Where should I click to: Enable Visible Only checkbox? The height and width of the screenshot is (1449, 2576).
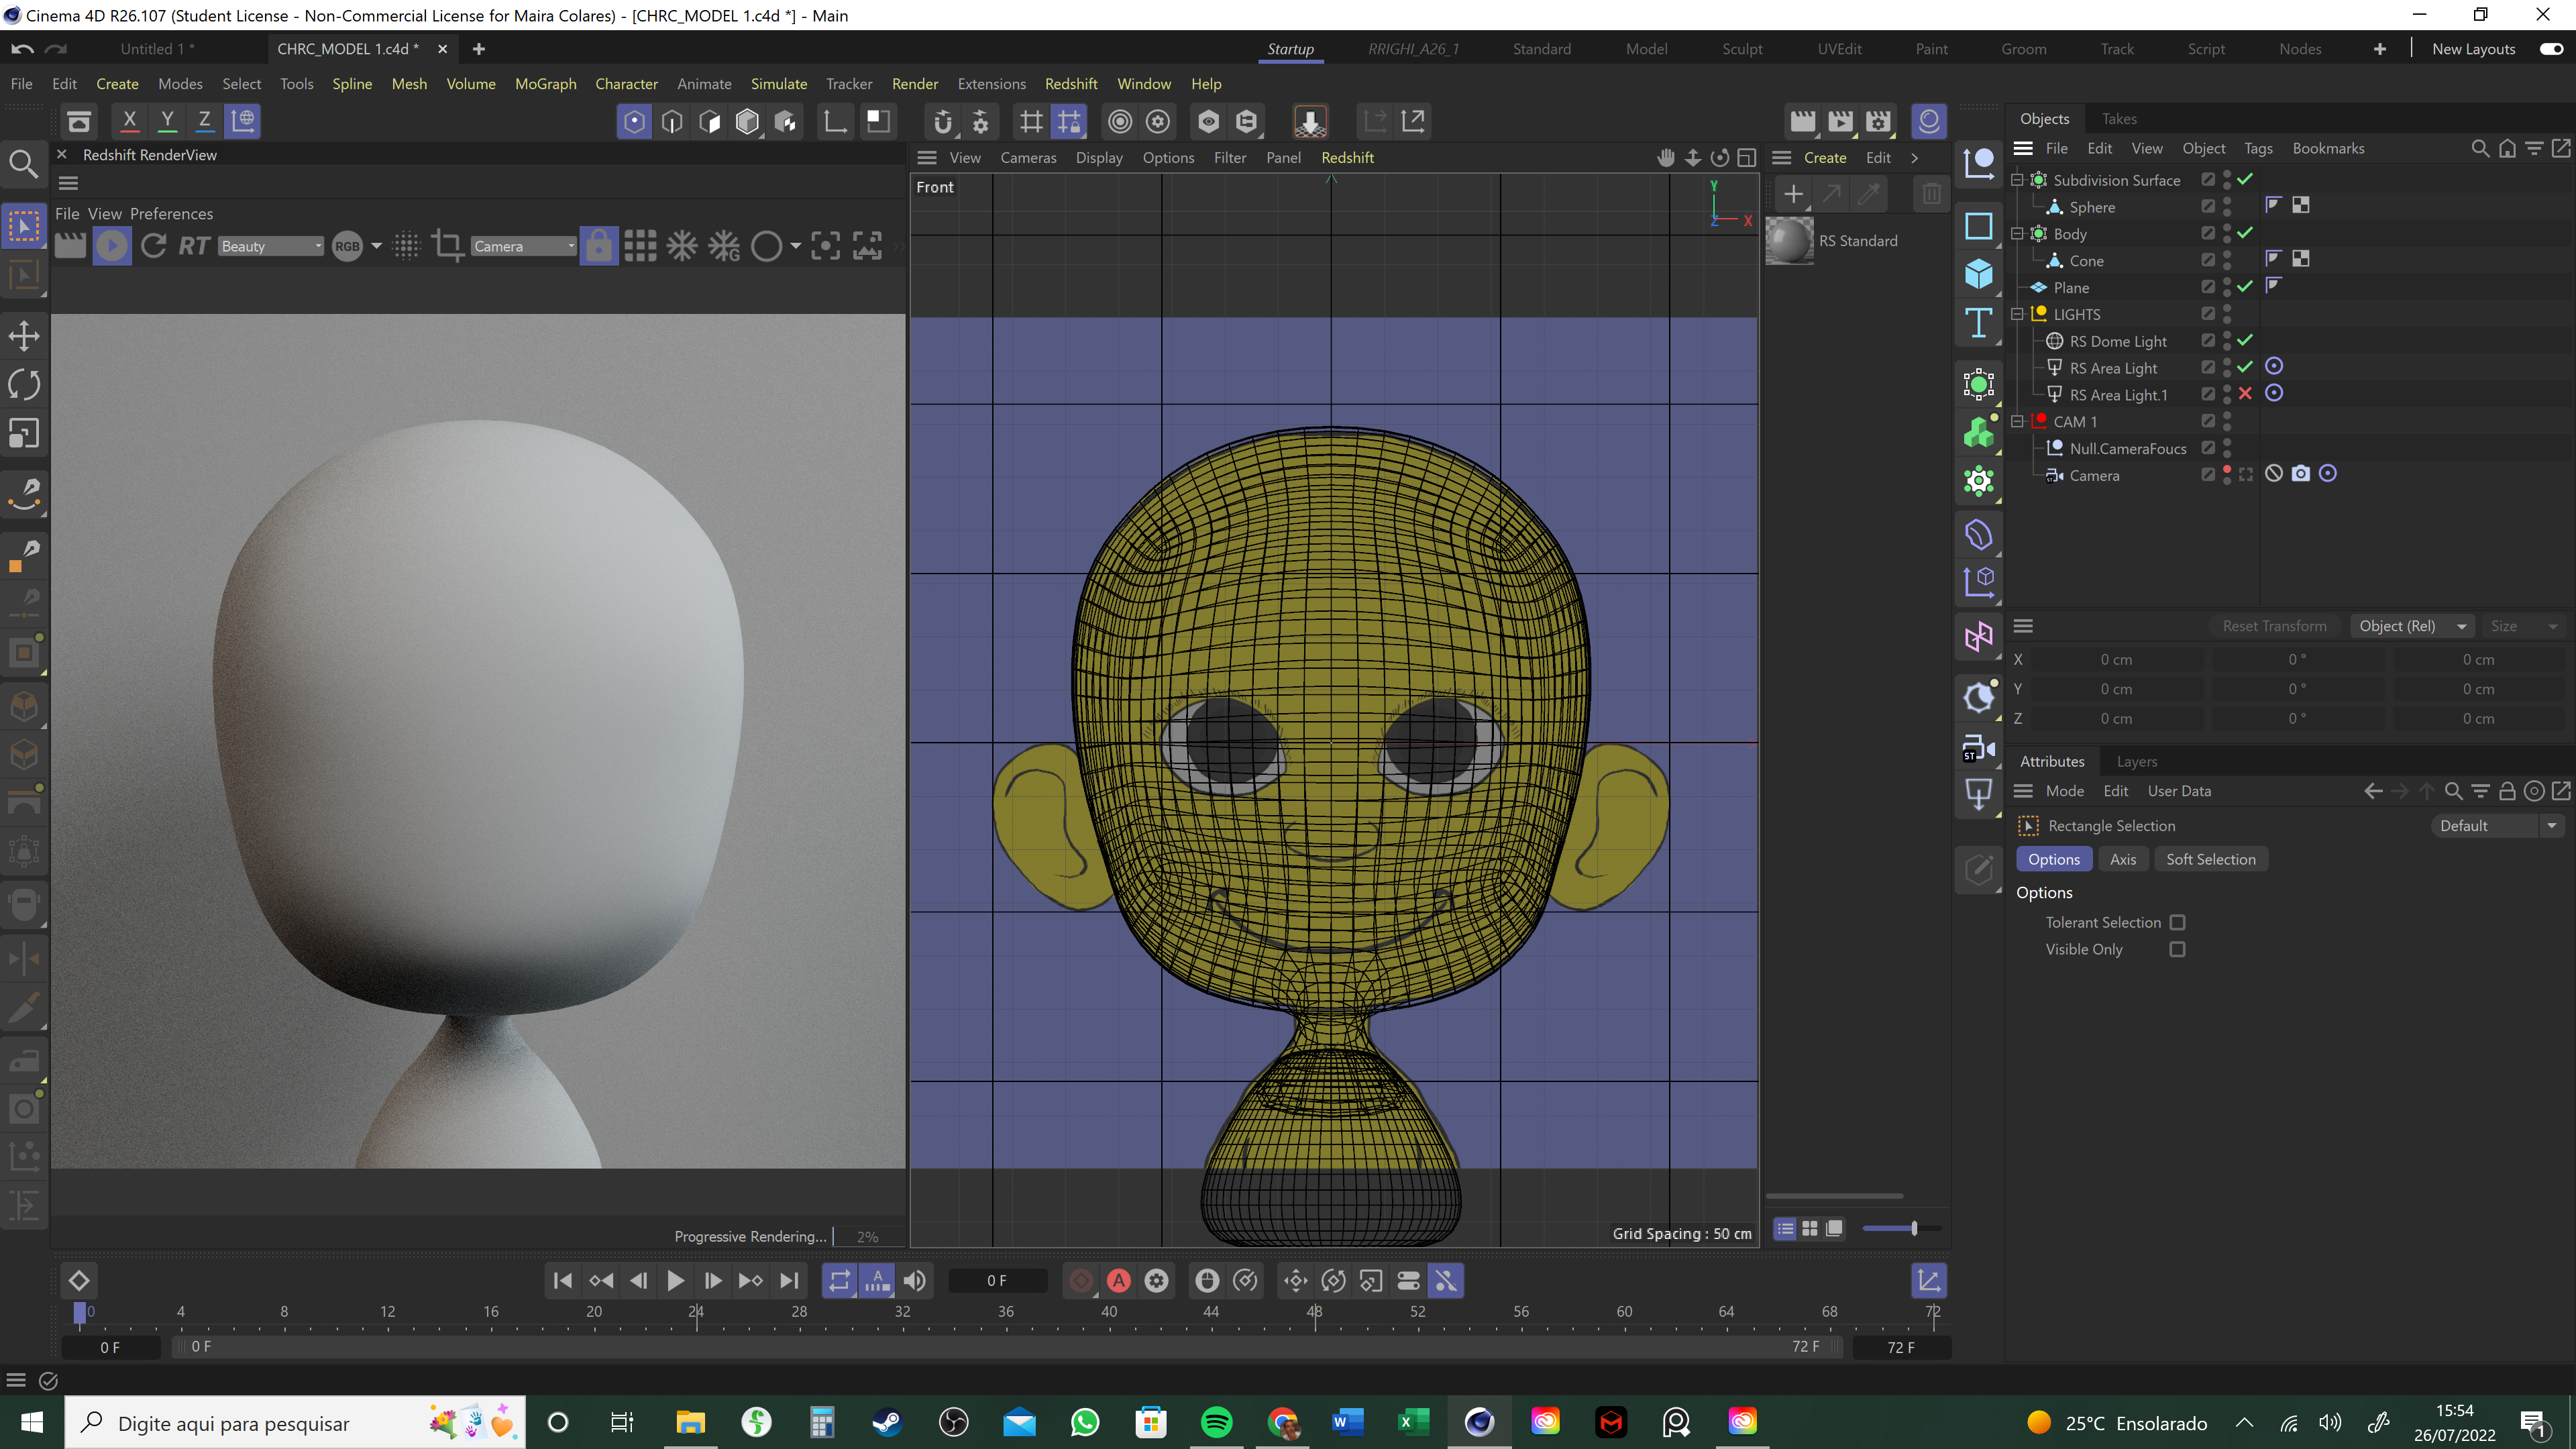tap(2177, 949)
